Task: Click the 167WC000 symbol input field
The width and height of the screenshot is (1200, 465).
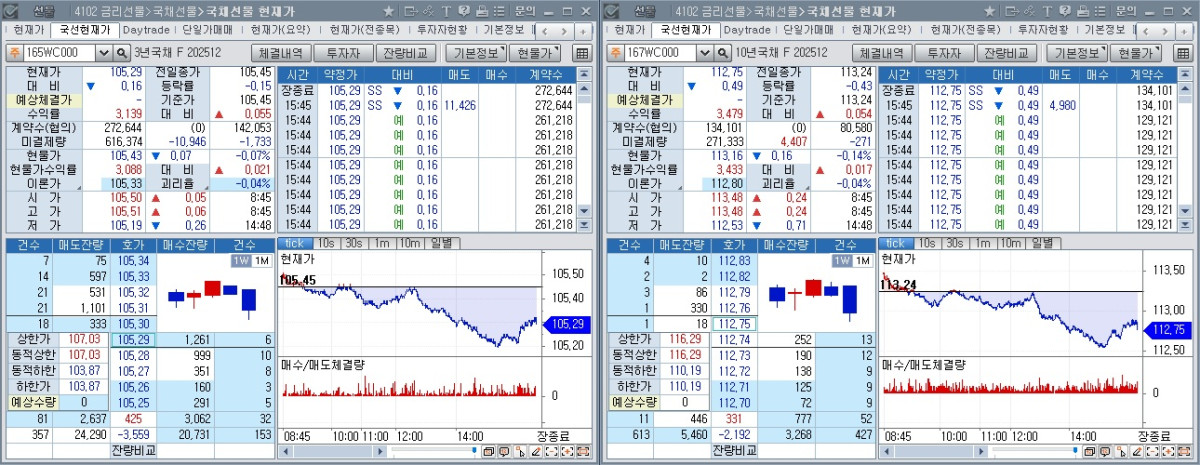Action: coord(661,52)
